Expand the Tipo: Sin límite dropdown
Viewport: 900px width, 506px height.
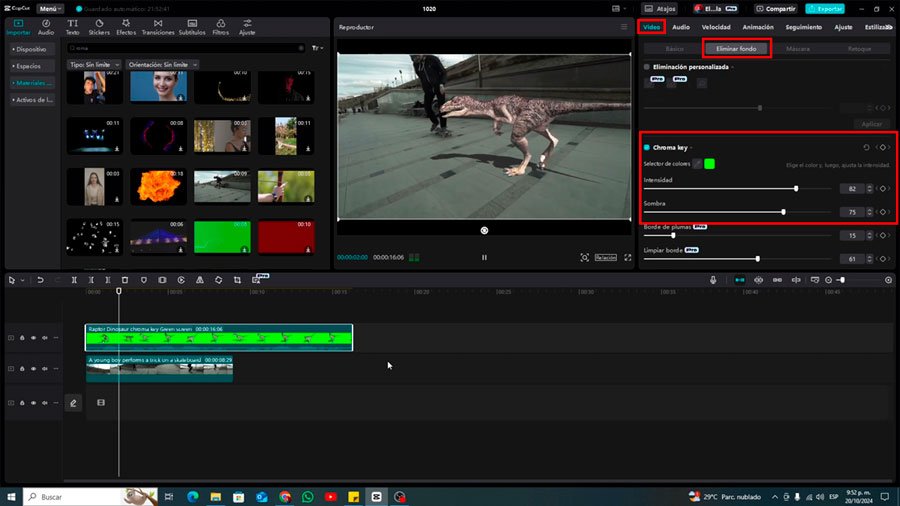pos(95,65)
